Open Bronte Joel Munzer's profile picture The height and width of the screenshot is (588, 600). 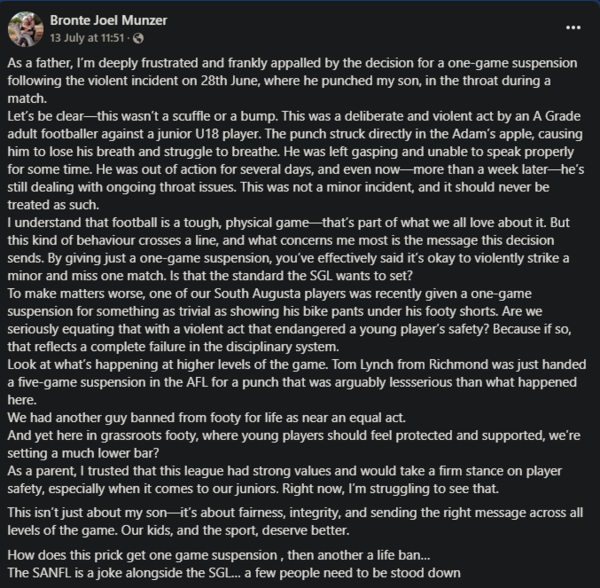(x=26, y=29)
